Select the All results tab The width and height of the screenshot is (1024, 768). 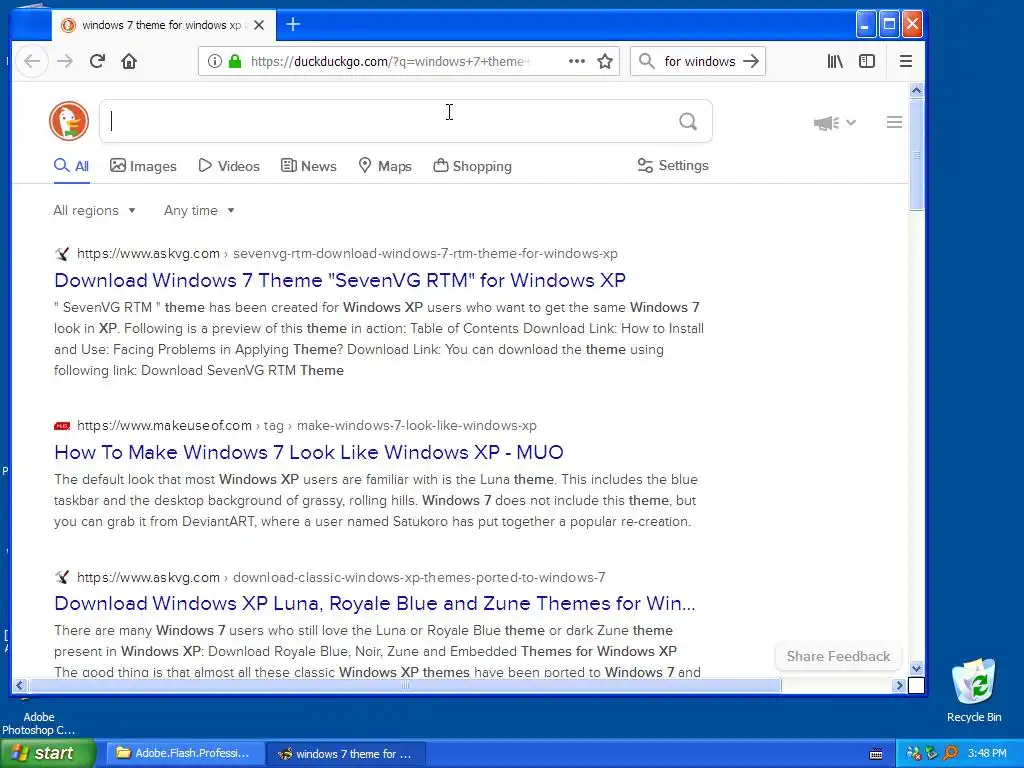click(x=71, y=166)
